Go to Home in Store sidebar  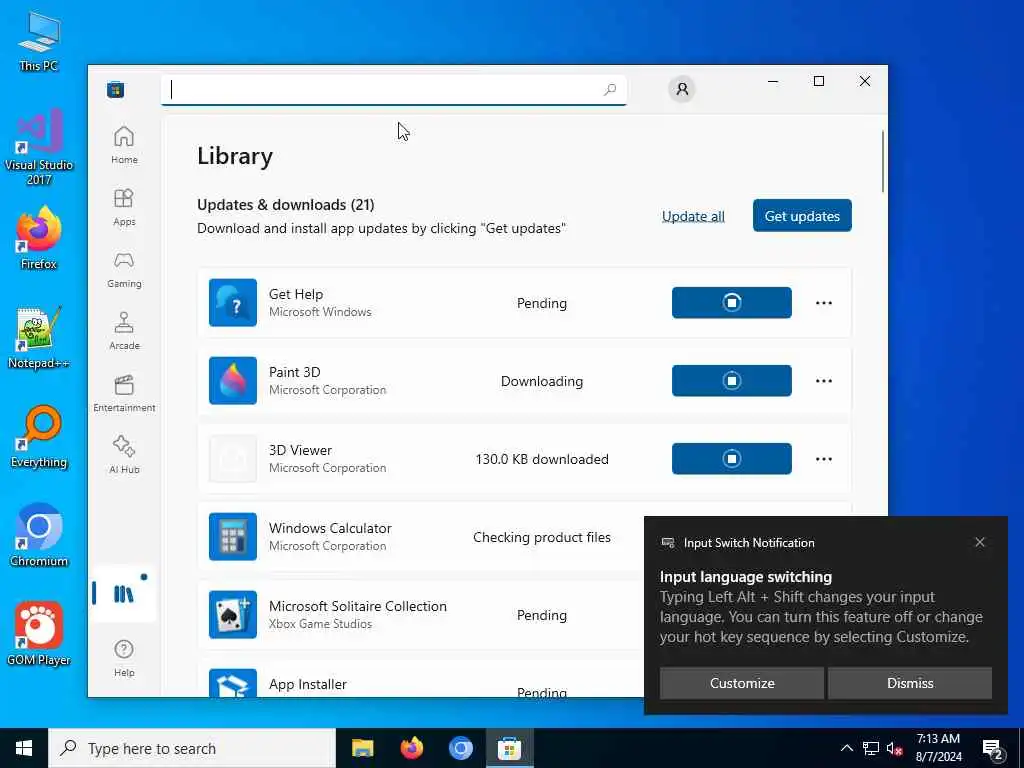124,145
